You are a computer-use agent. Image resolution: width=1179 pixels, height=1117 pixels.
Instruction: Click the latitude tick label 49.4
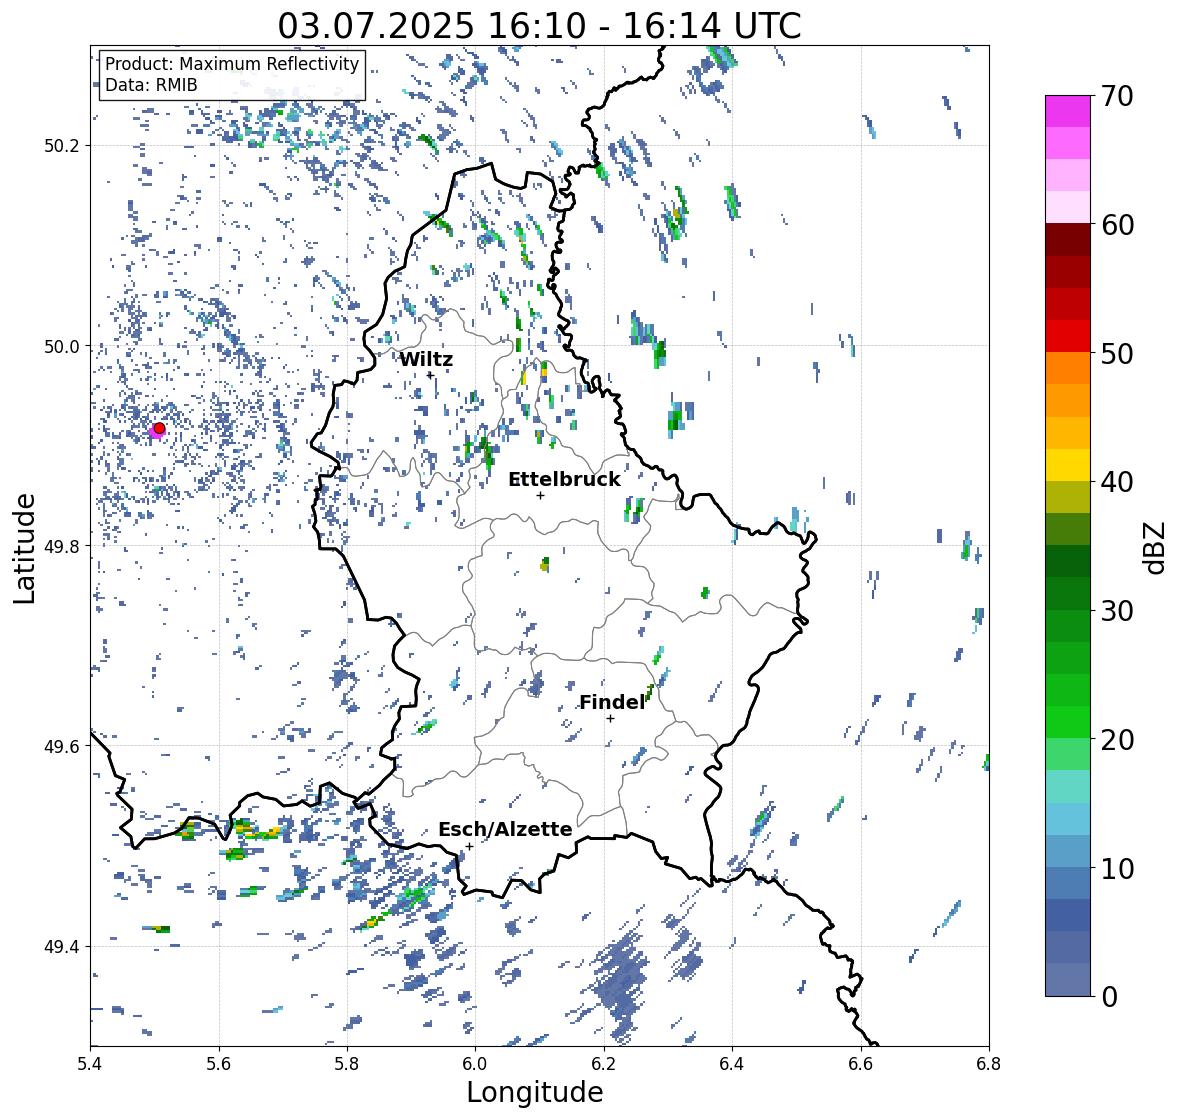63,946
